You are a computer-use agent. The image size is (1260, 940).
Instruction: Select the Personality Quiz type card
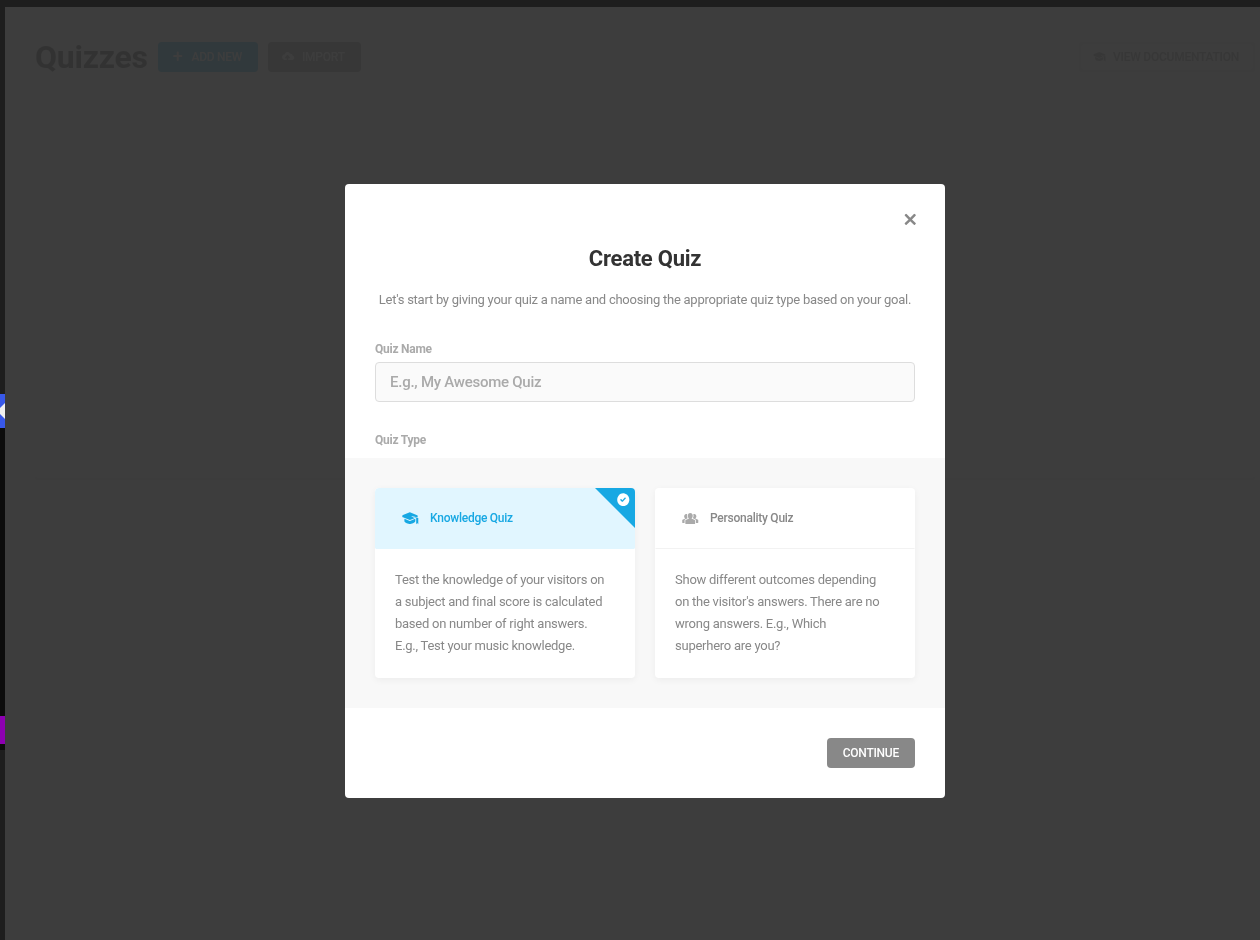click(785, 583)
